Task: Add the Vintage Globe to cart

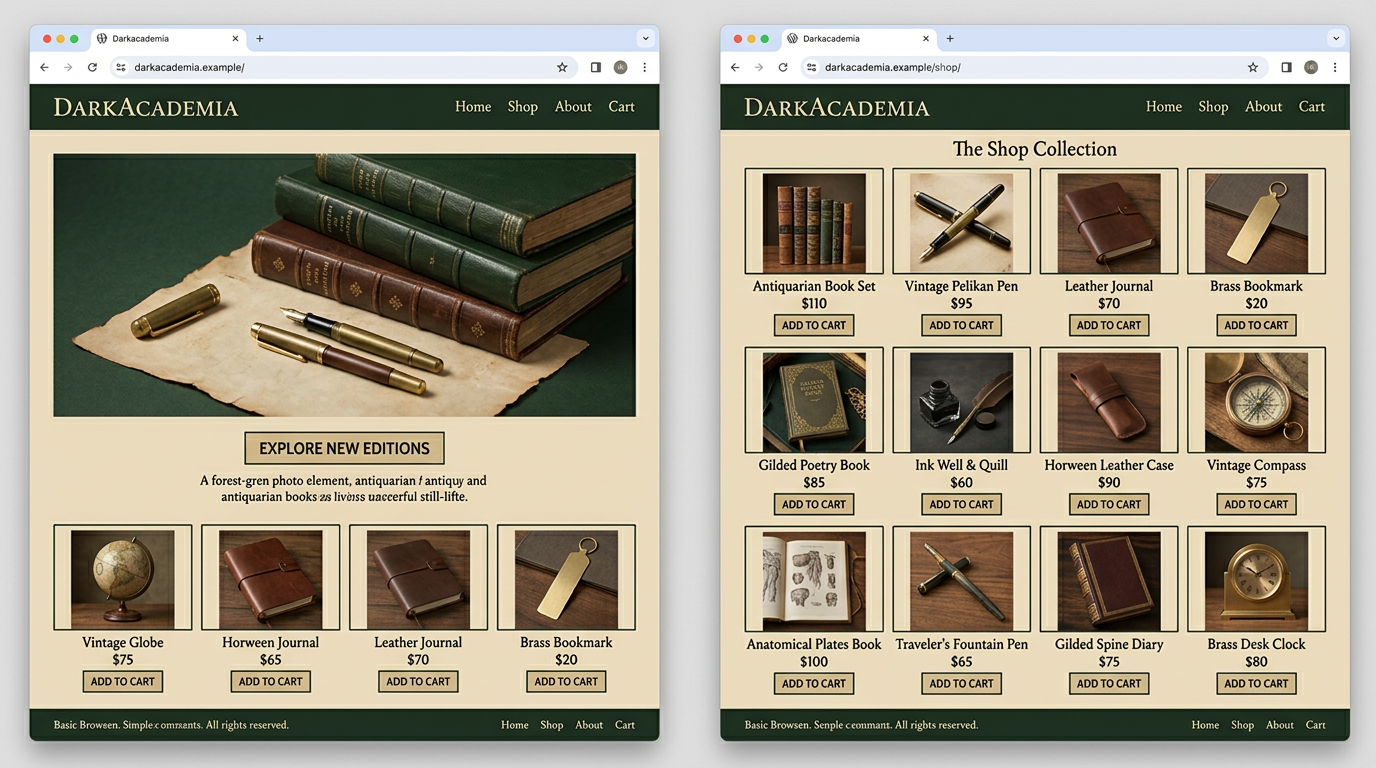Action: click(122, 682)
